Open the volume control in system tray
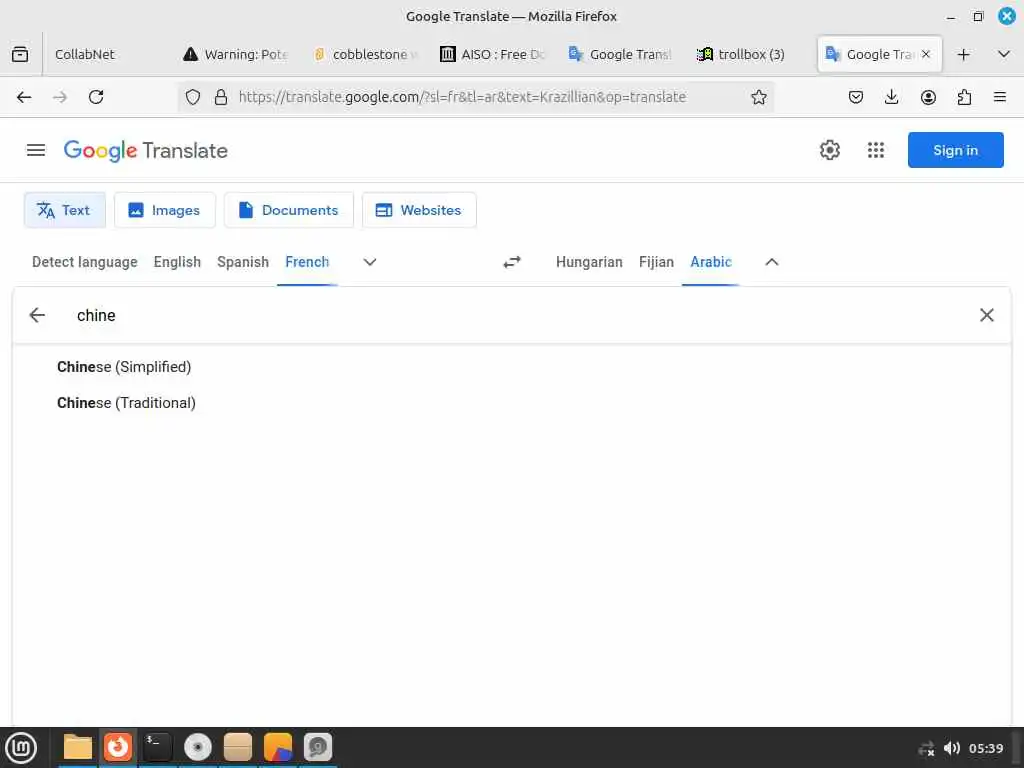Viewport: 1024px width, 768px height. pyautogui.click(x=952, y=748)
